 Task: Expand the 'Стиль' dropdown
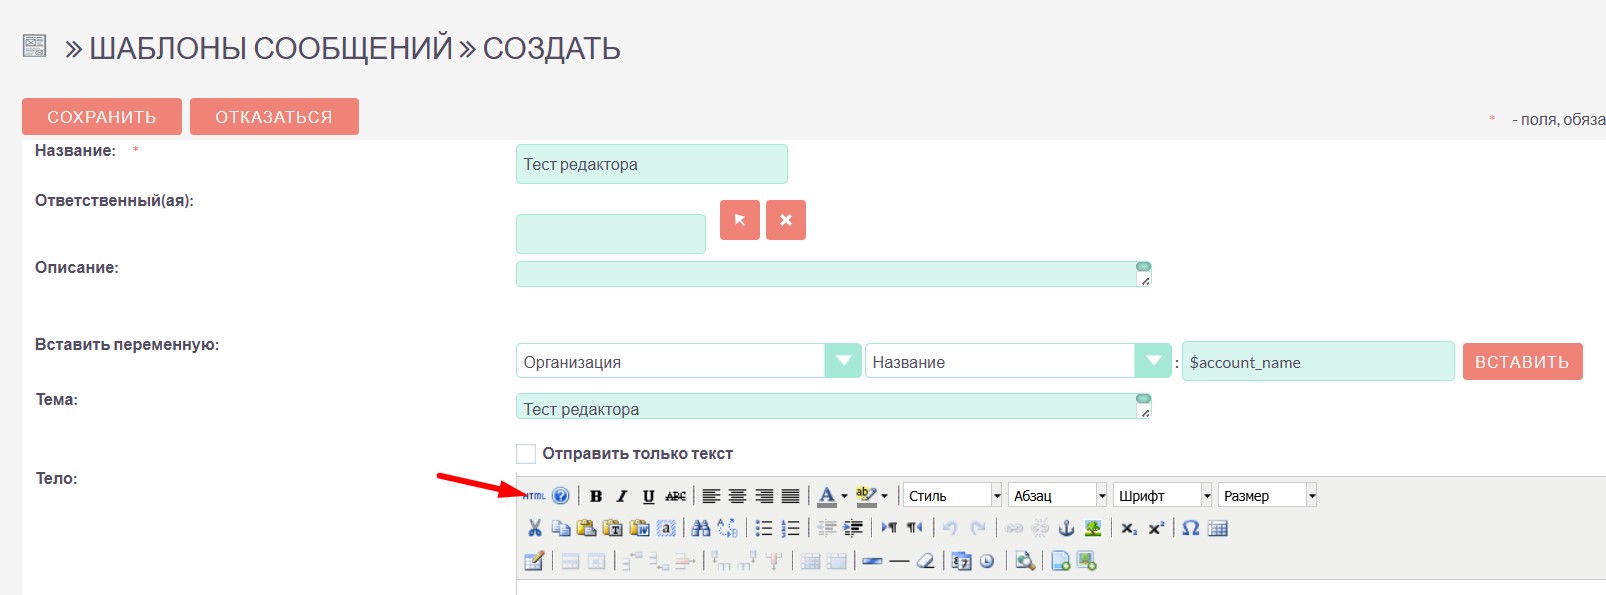pyautogui.click(x=996, y=496)
